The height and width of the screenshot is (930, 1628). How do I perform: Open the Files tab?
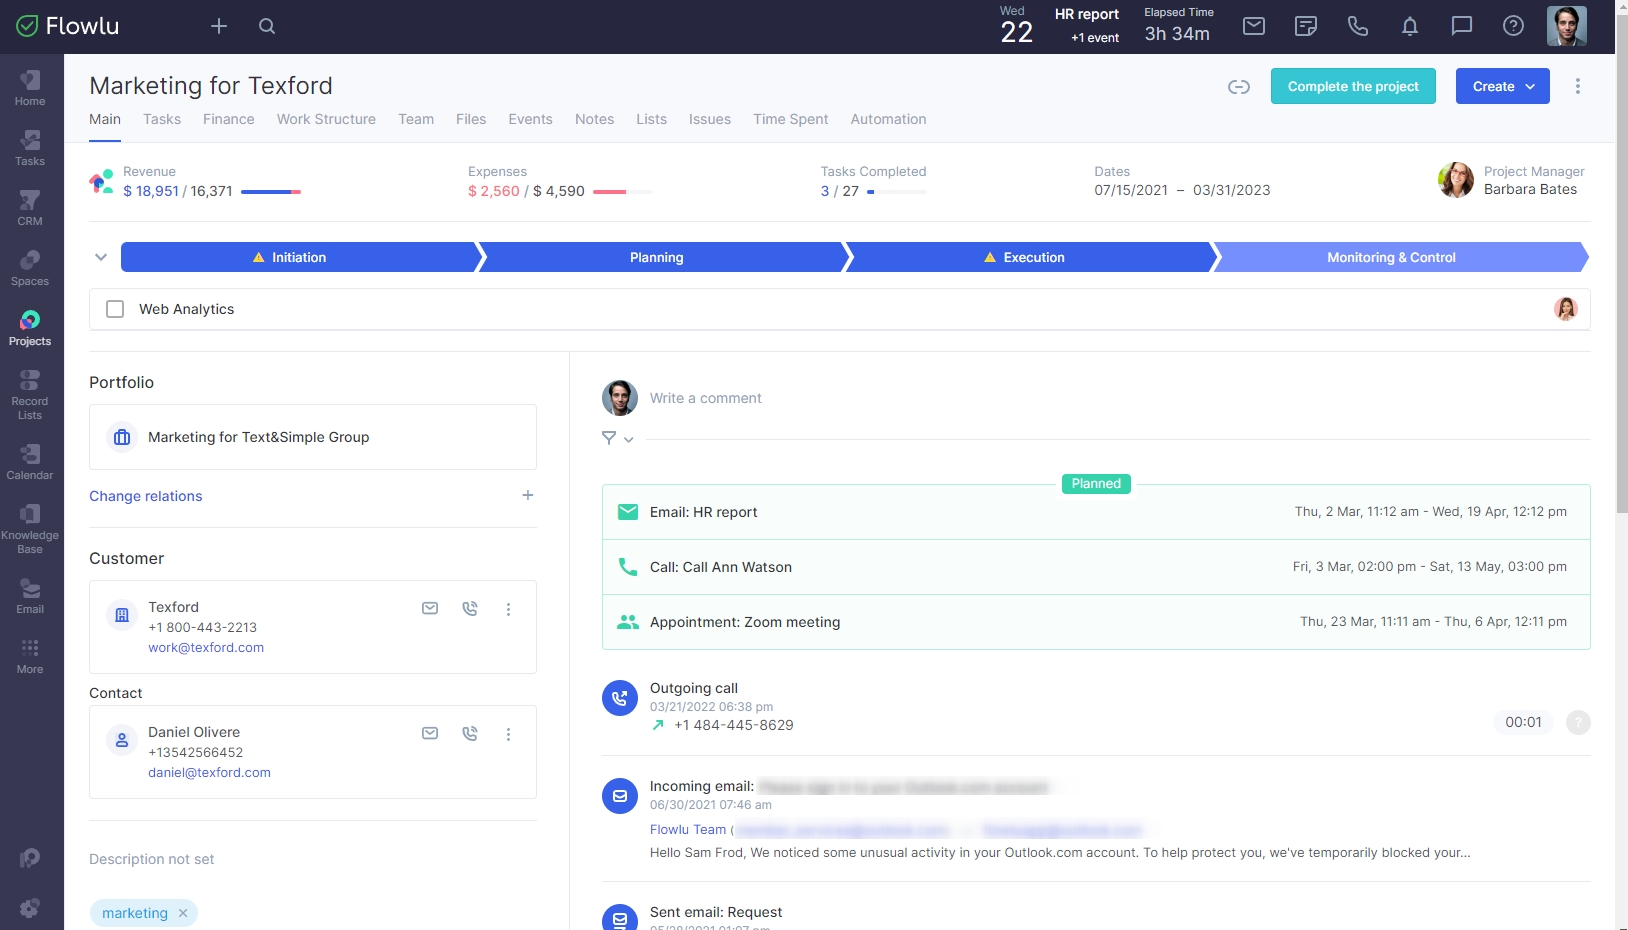point(471,119)
